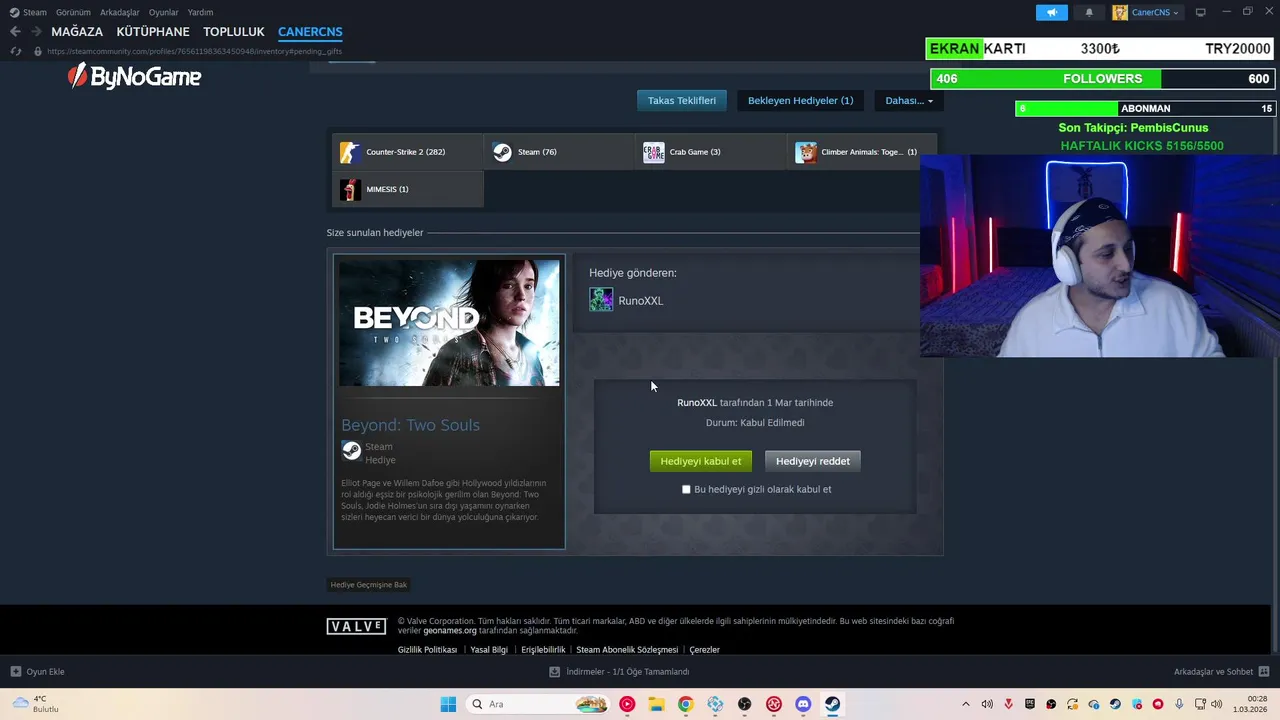The width and height of the screenshot is (1280, 720).
Task: Select the Climber Animals inventory icon
Action: [x=806, y=152]
